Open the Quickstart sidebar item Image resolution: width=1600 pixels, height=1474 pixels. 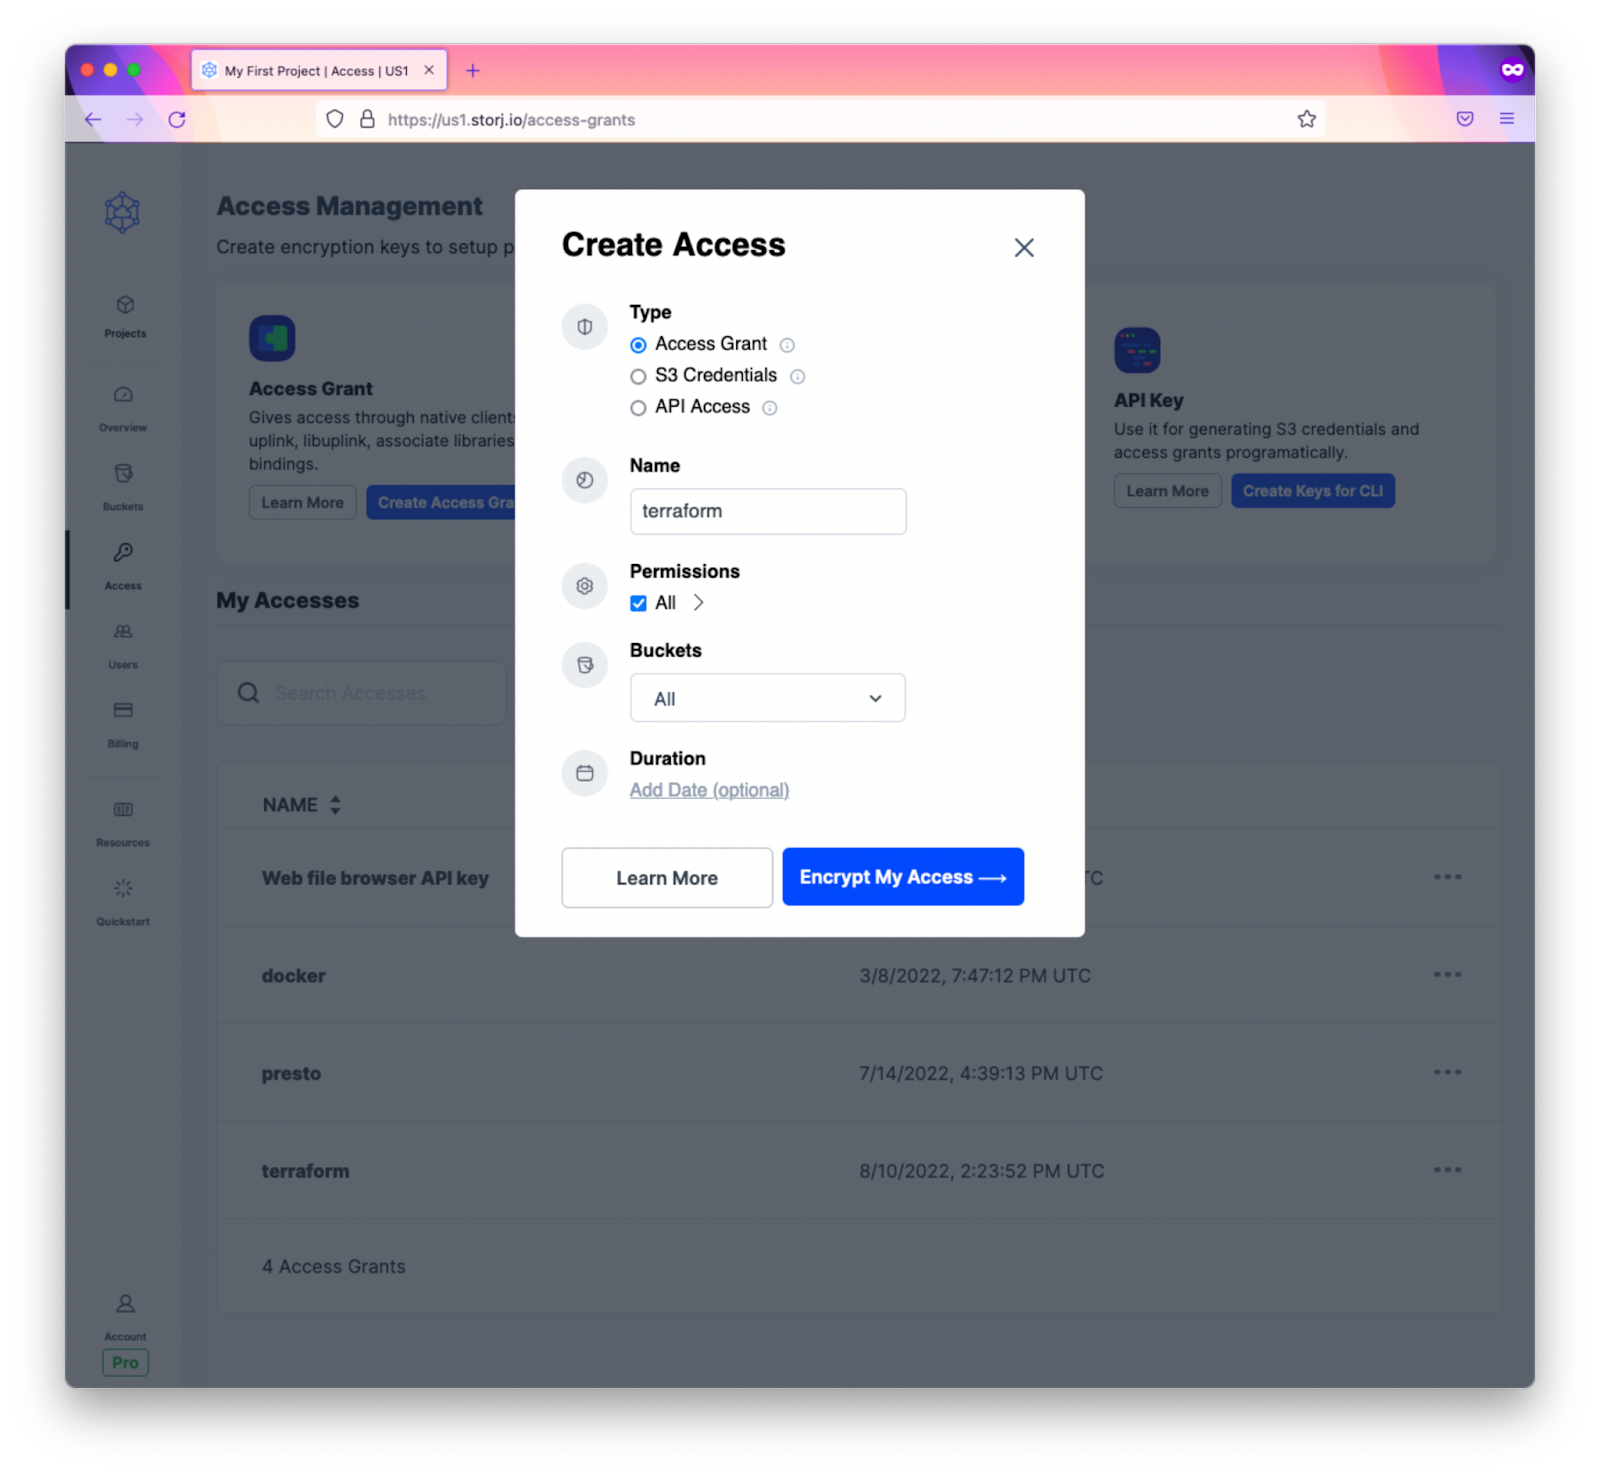point(123,901)
